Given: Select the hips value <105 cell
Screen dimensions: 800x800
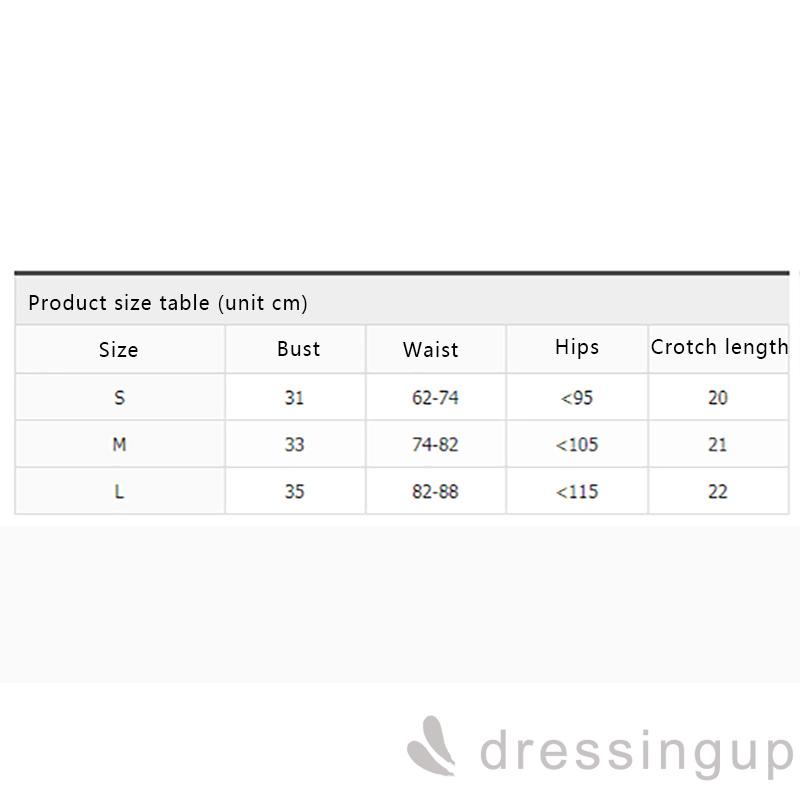Looking at the screenshot, I should [577, 445].
